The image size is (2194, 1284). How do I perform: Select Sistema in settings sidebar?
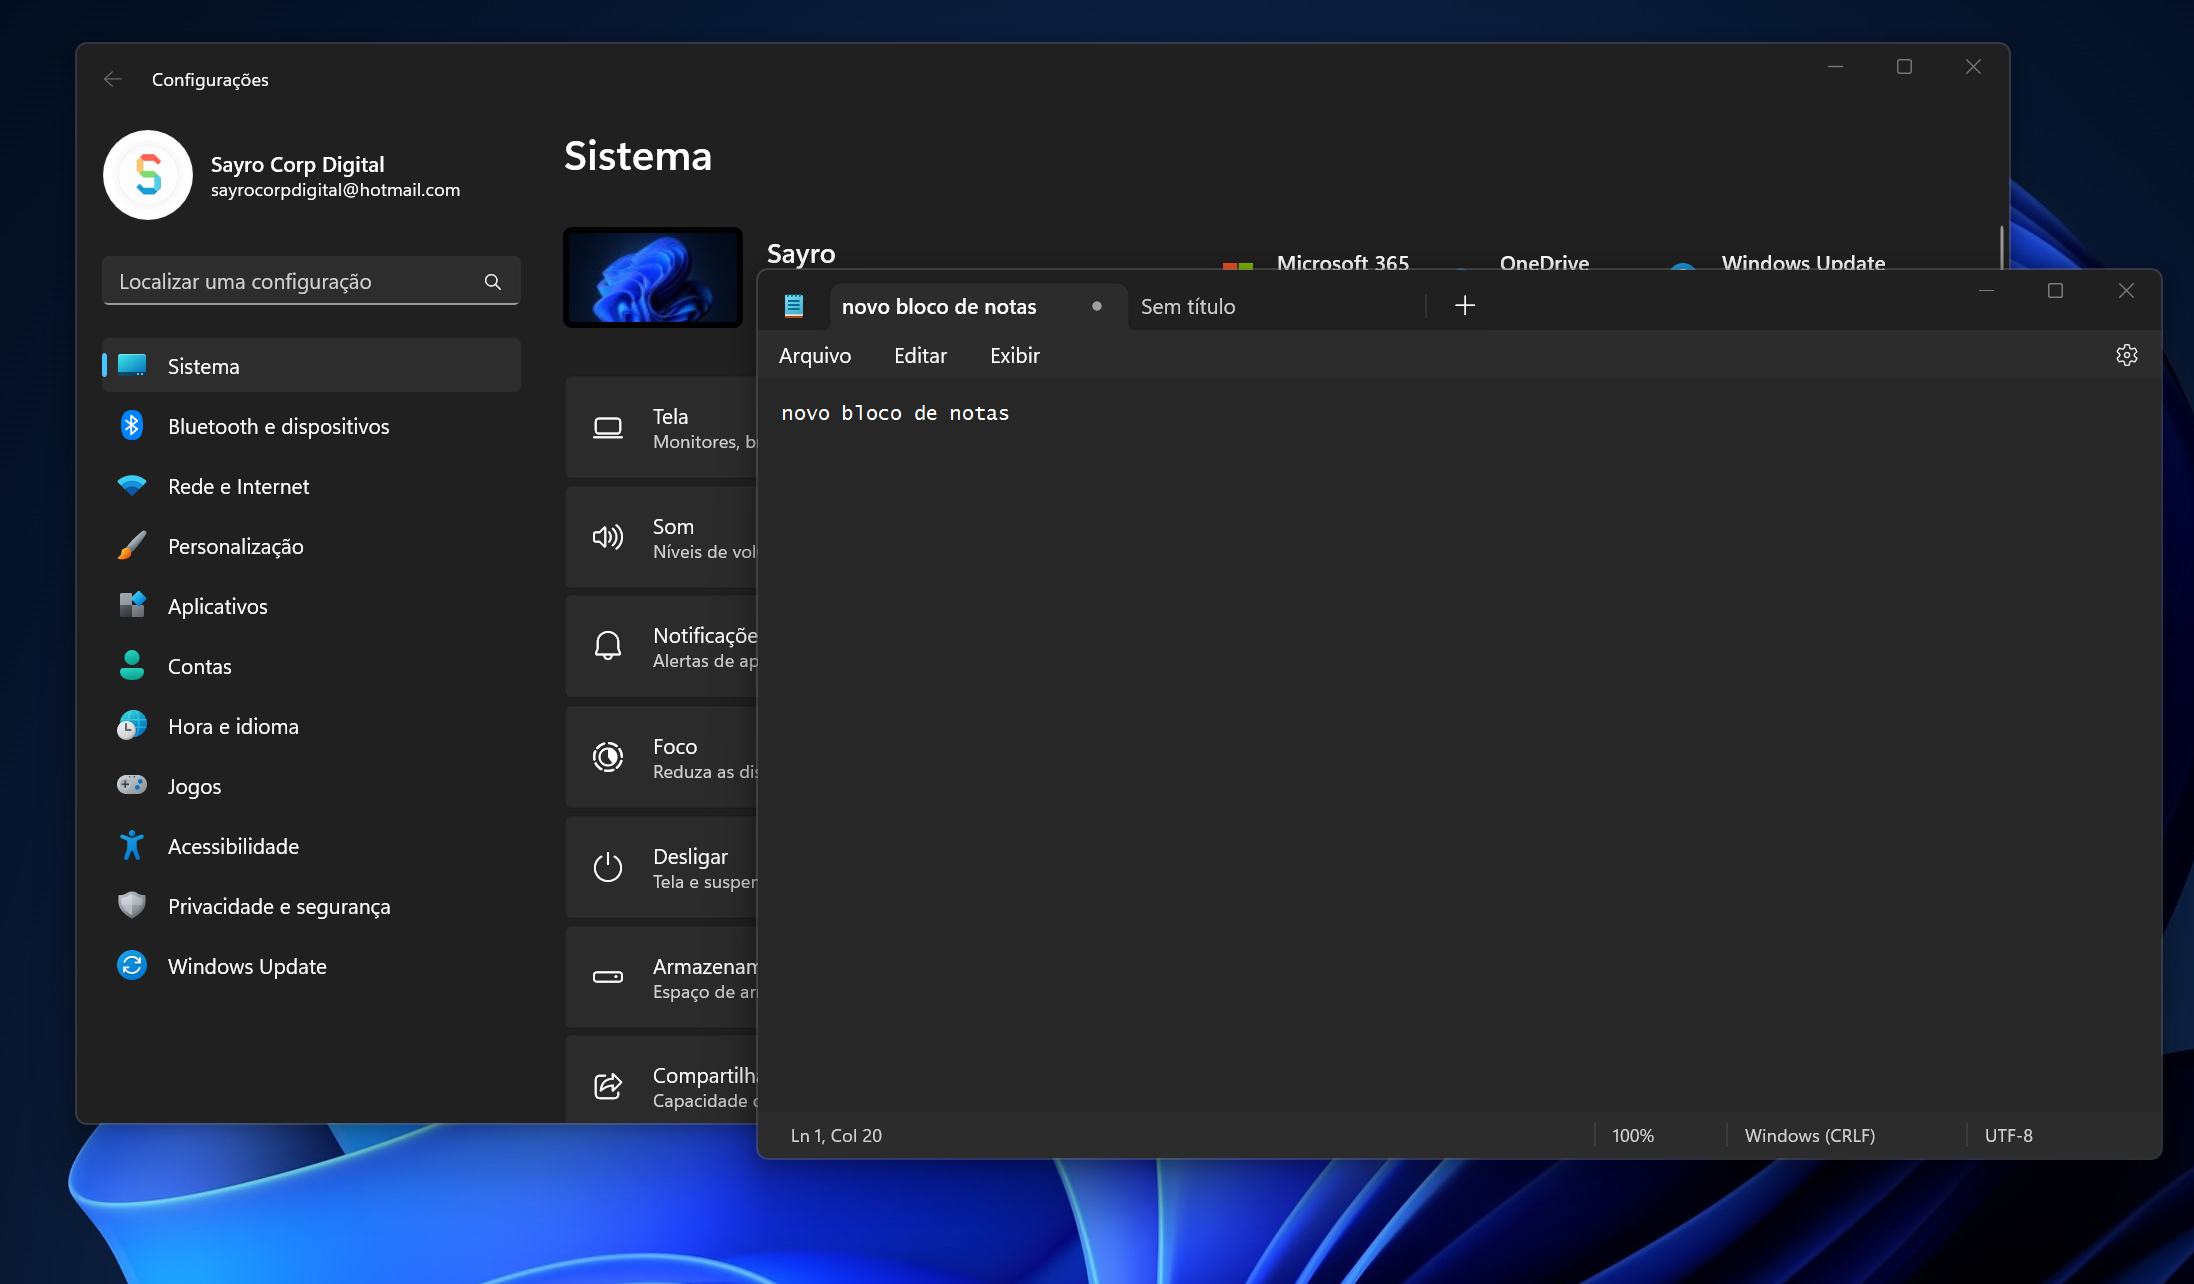tap(311, 366)
